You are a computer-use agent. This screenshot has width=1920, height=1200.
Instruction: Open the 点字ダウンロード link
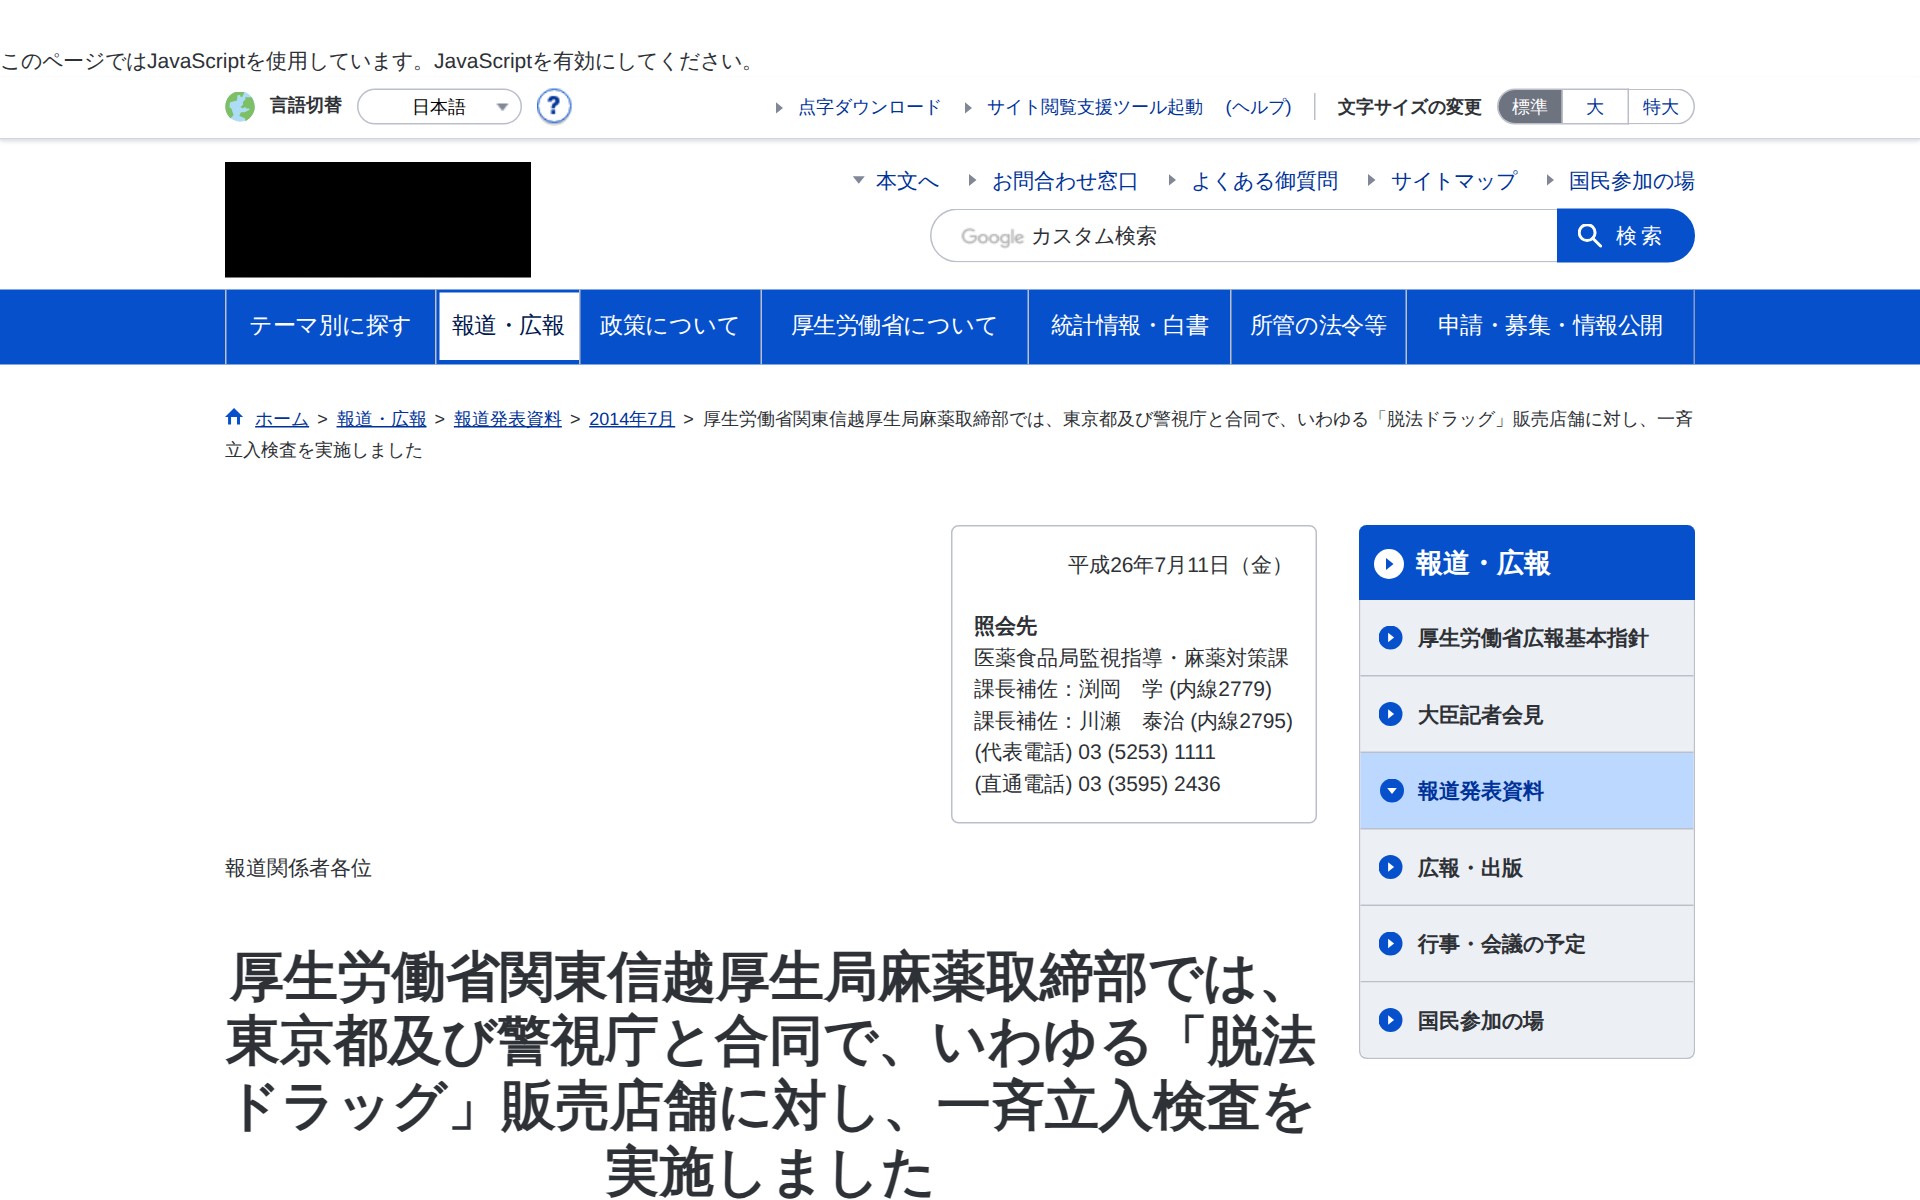[x=868, y=107]
